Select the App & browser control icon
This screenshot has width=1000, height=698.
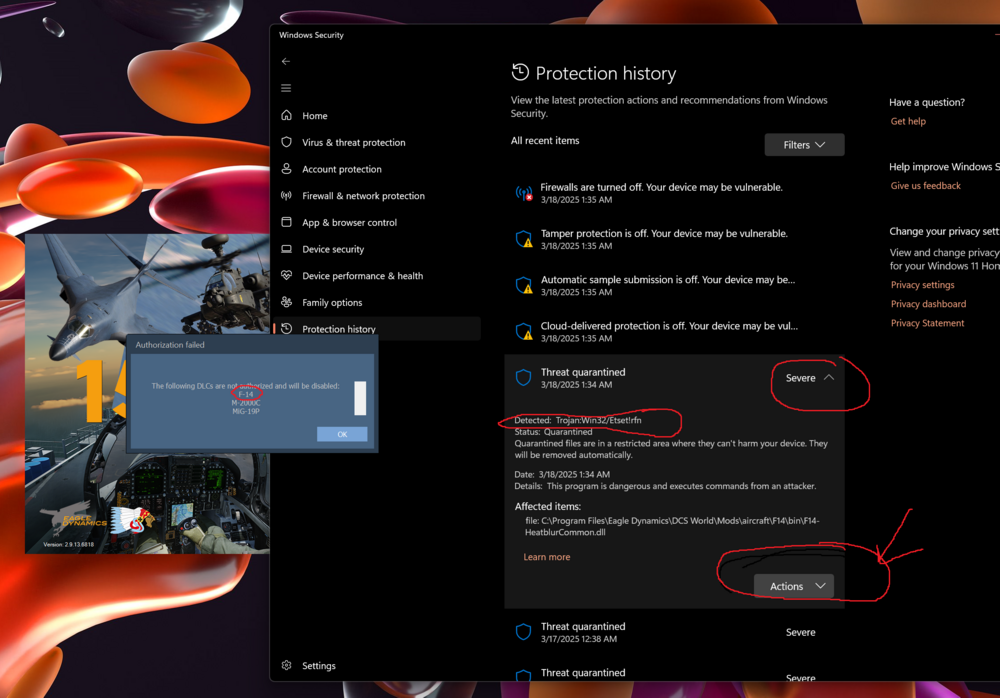coord(285,222)
